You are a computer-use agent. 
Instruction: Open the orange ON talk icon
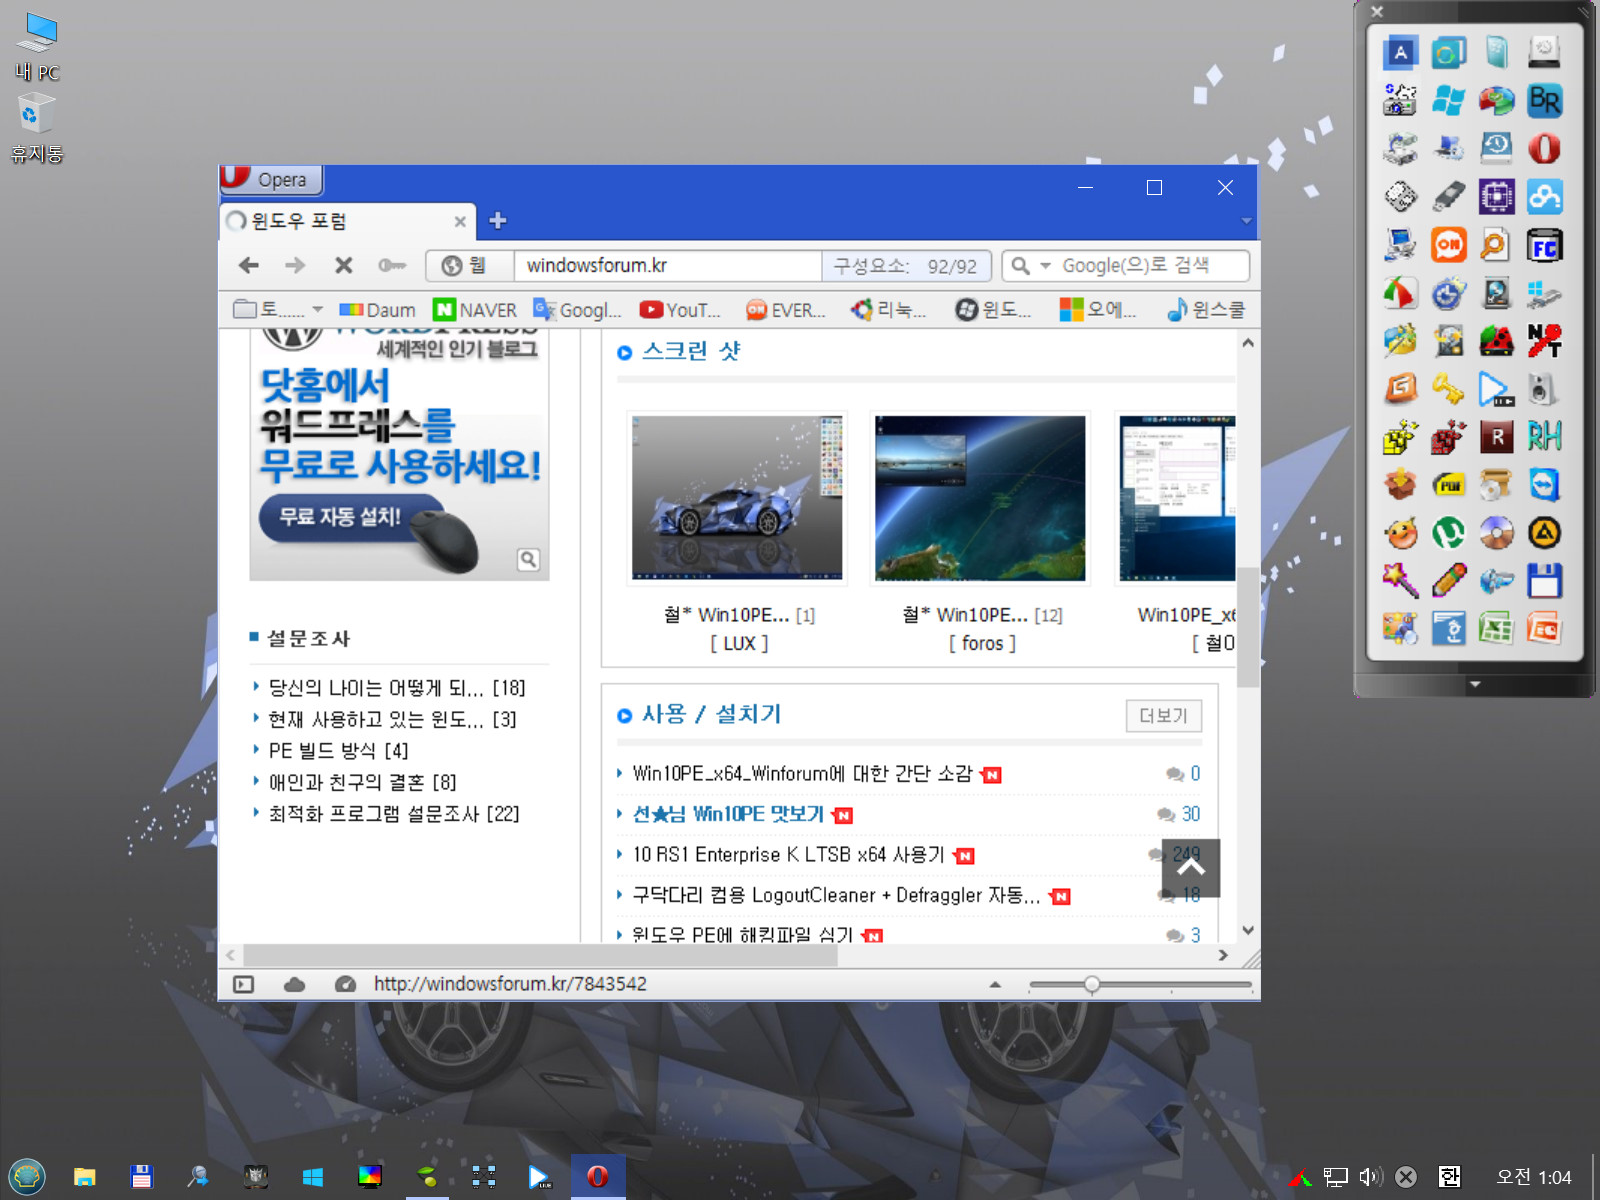click(x=1448, y=245)
